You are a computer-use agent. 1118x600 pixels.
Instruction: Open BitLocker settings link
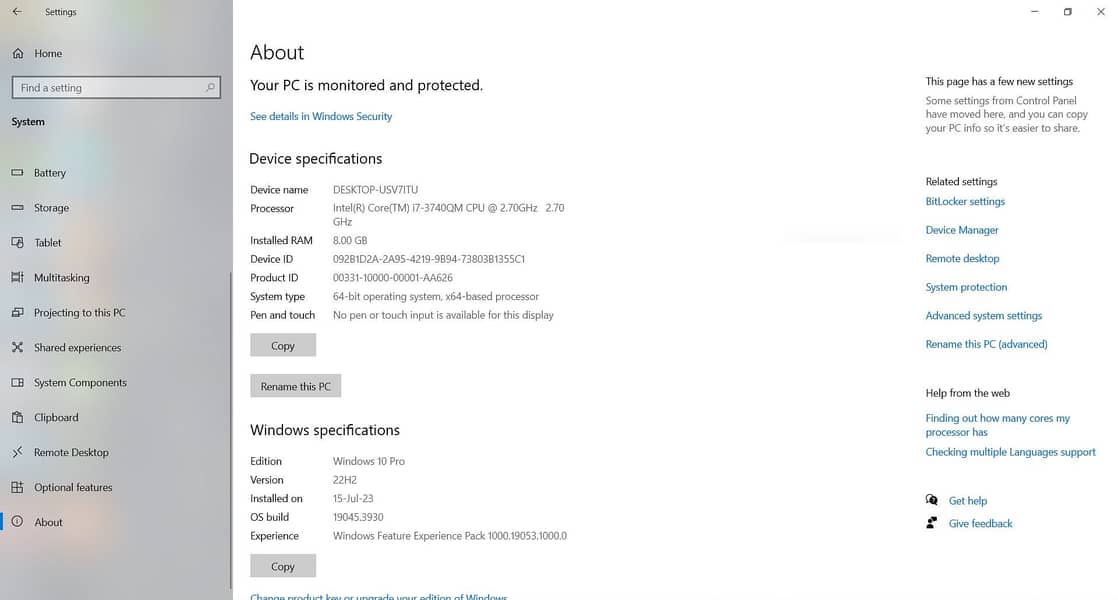[x=965, y=202]
